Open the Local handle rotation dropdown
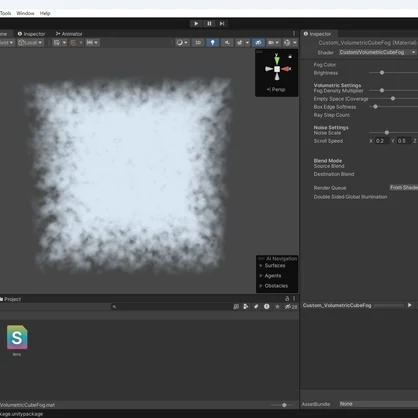Viewport: 418px width, 418px height. pyautogui.click(x=30, y=43)
